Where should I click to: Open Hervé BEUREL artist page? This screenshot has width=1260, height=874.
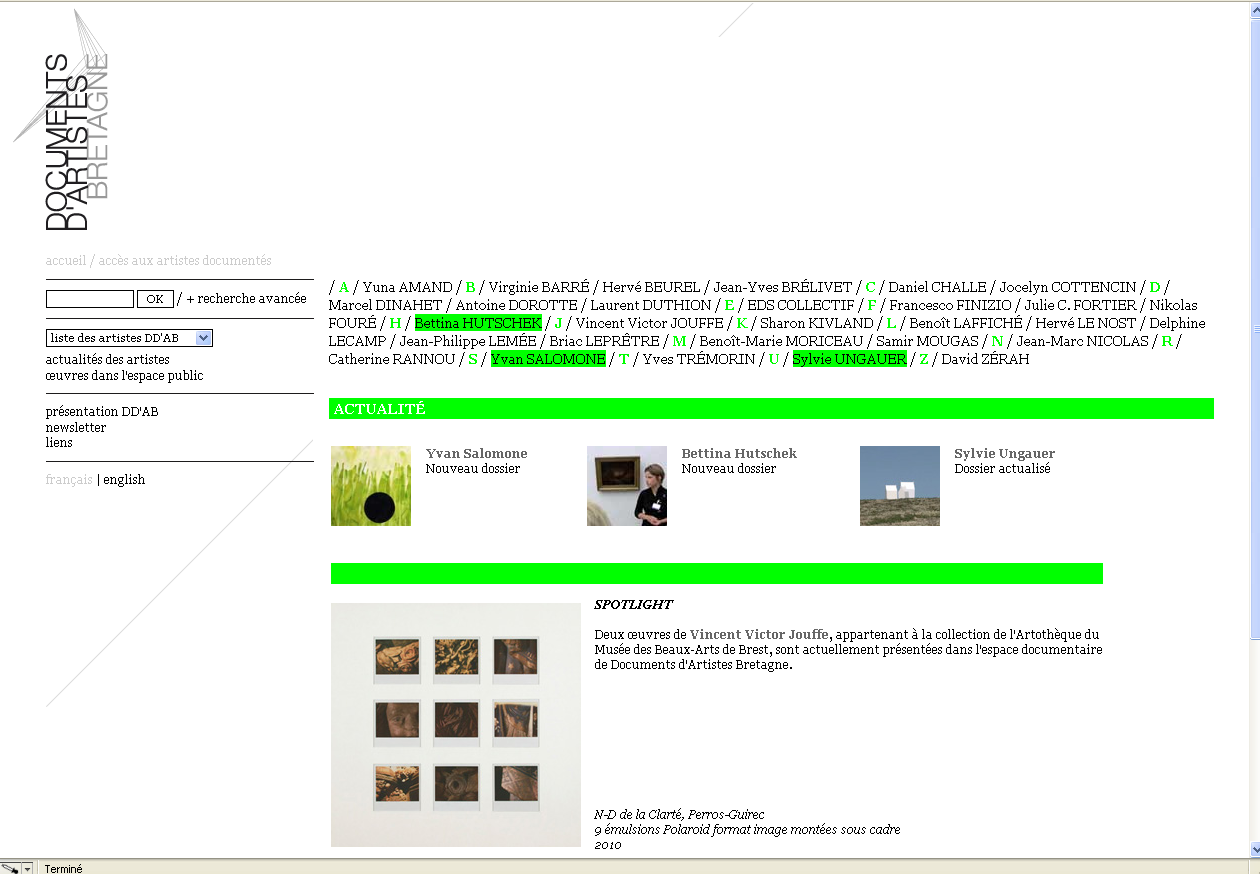(651, 287)
